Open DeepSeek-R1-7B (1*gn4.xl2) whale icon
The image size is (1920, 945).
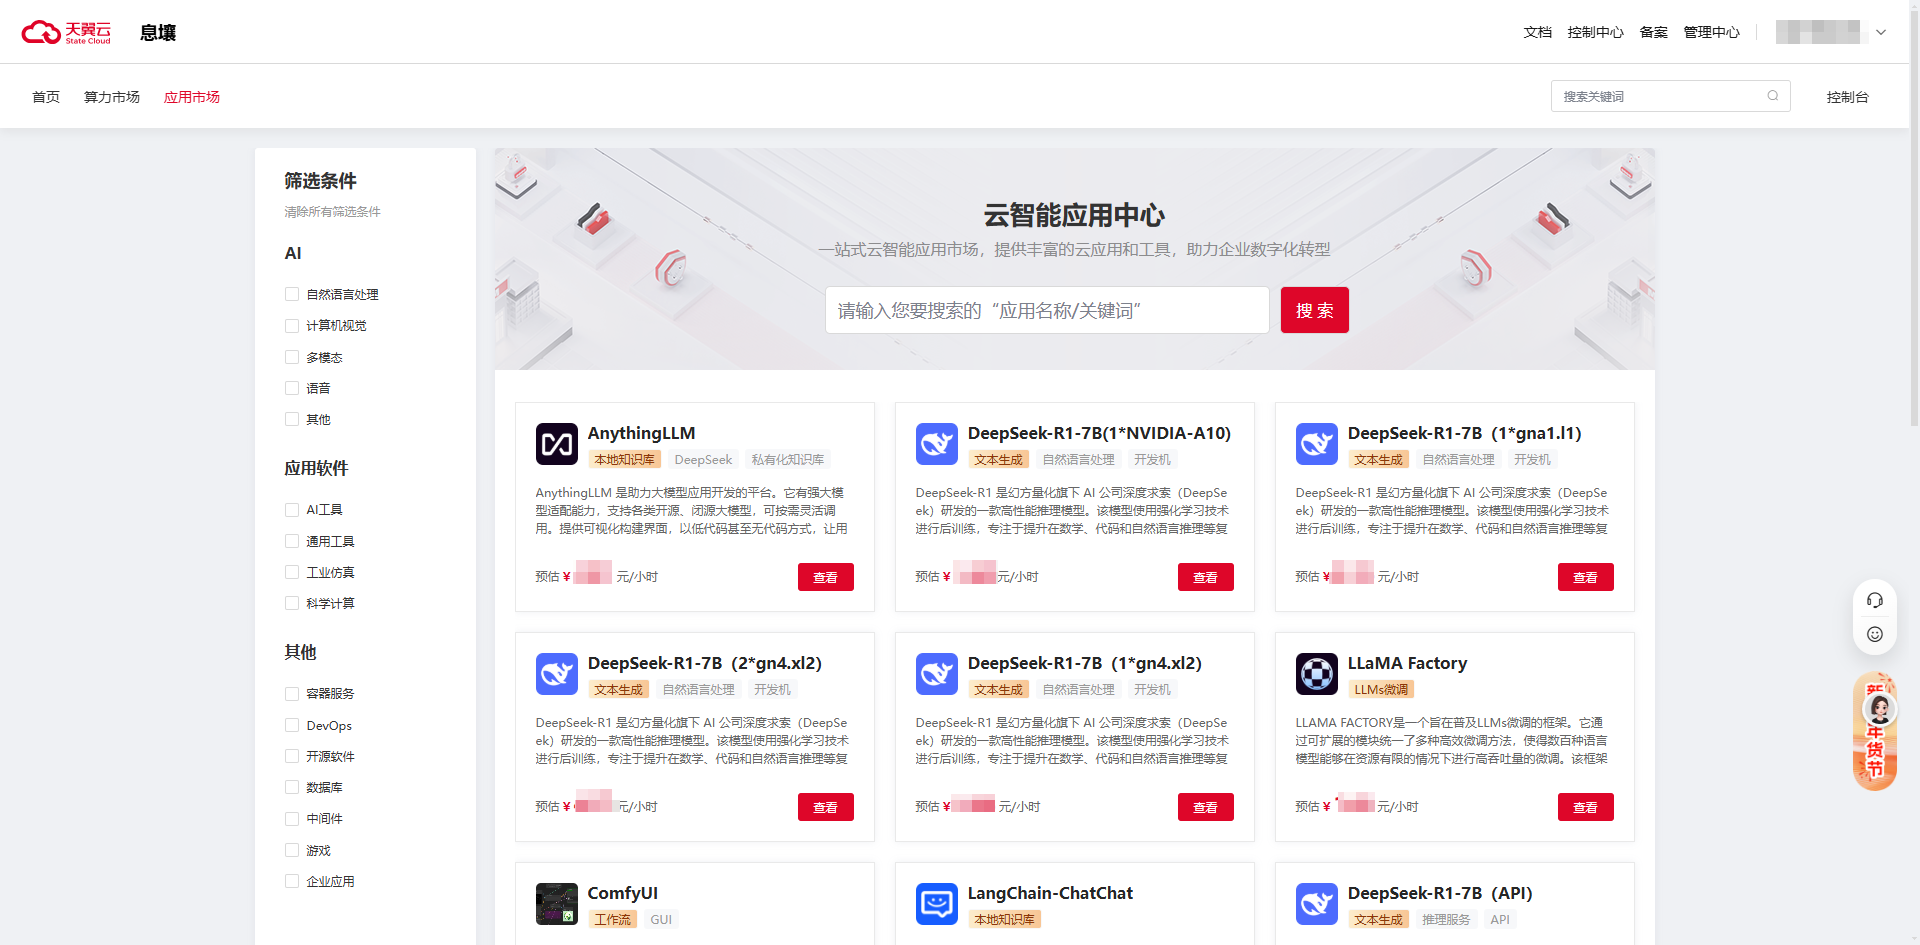click(x=937, y=674)
